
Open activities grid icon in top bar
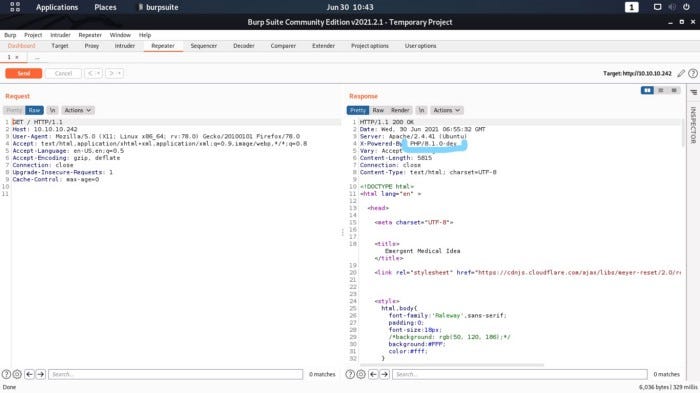15,7
